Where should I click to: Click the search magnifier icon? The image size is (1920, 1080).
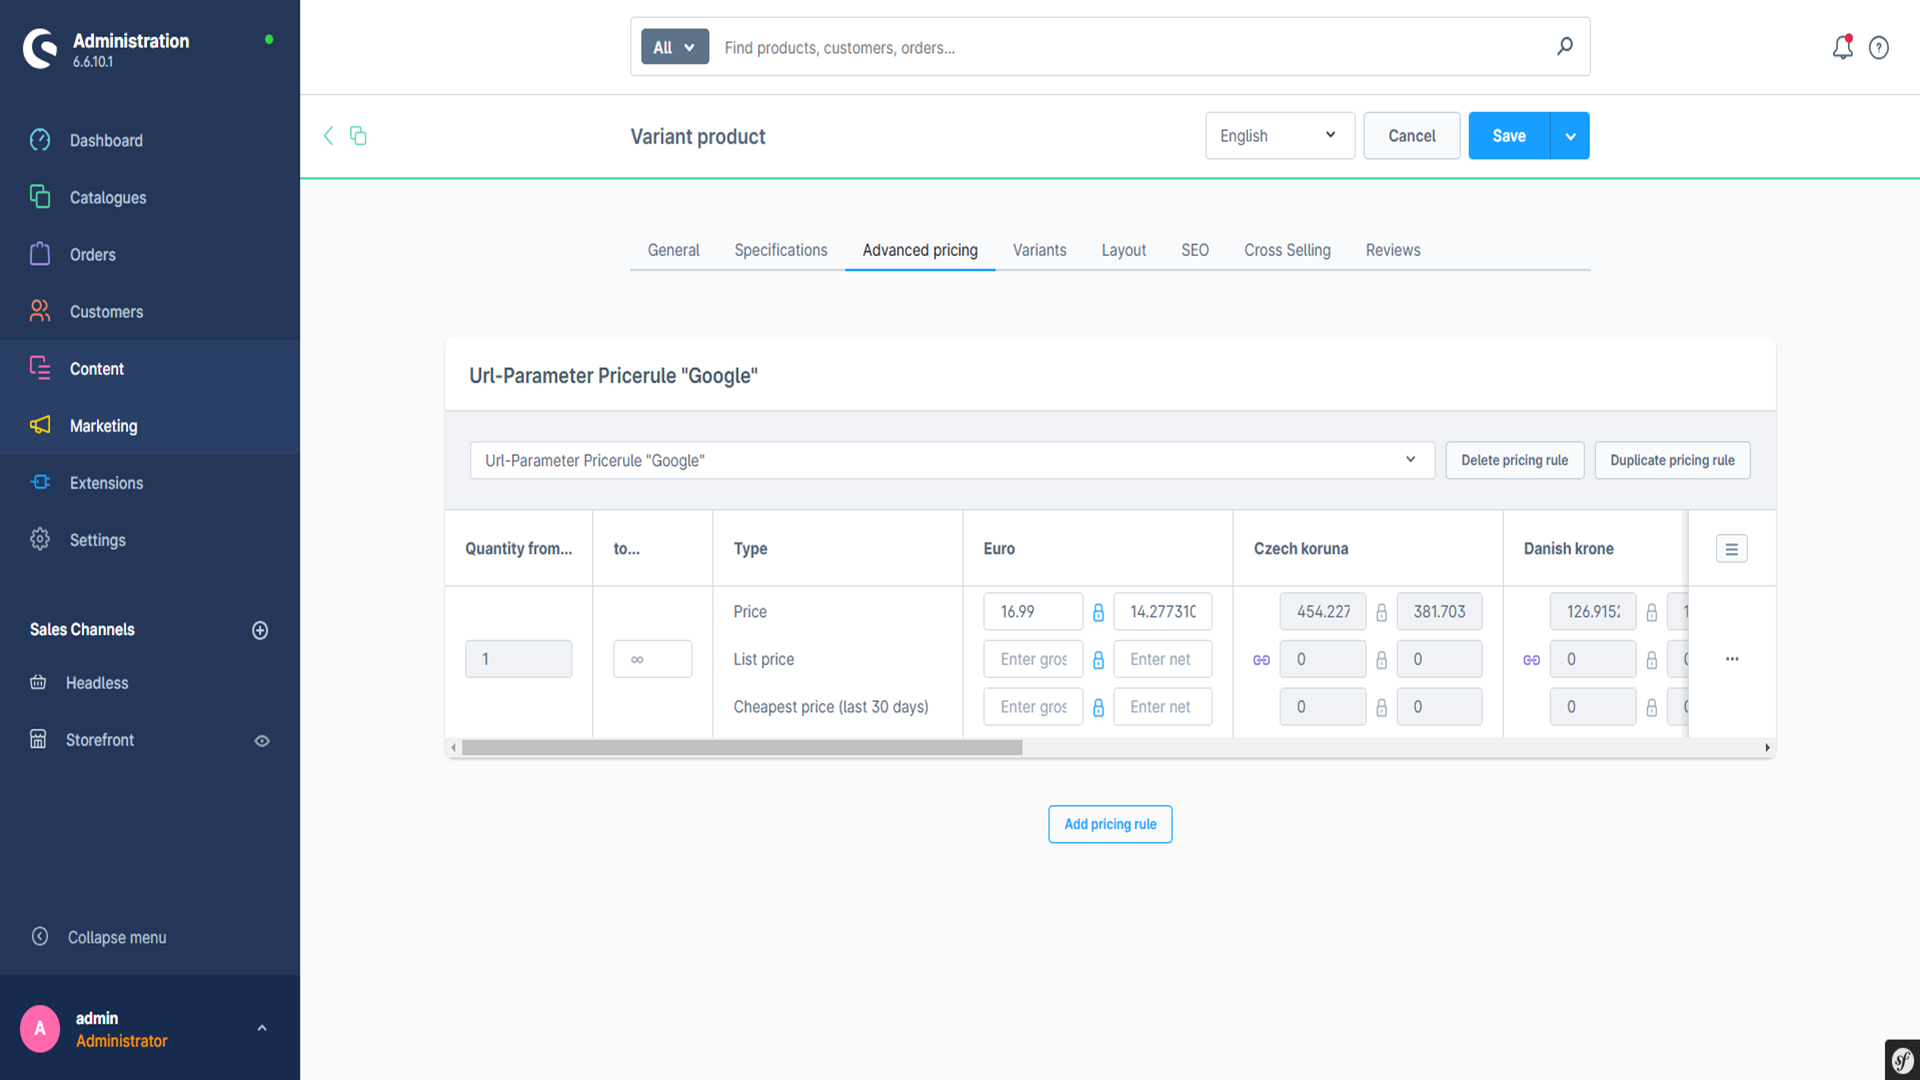1565,46
